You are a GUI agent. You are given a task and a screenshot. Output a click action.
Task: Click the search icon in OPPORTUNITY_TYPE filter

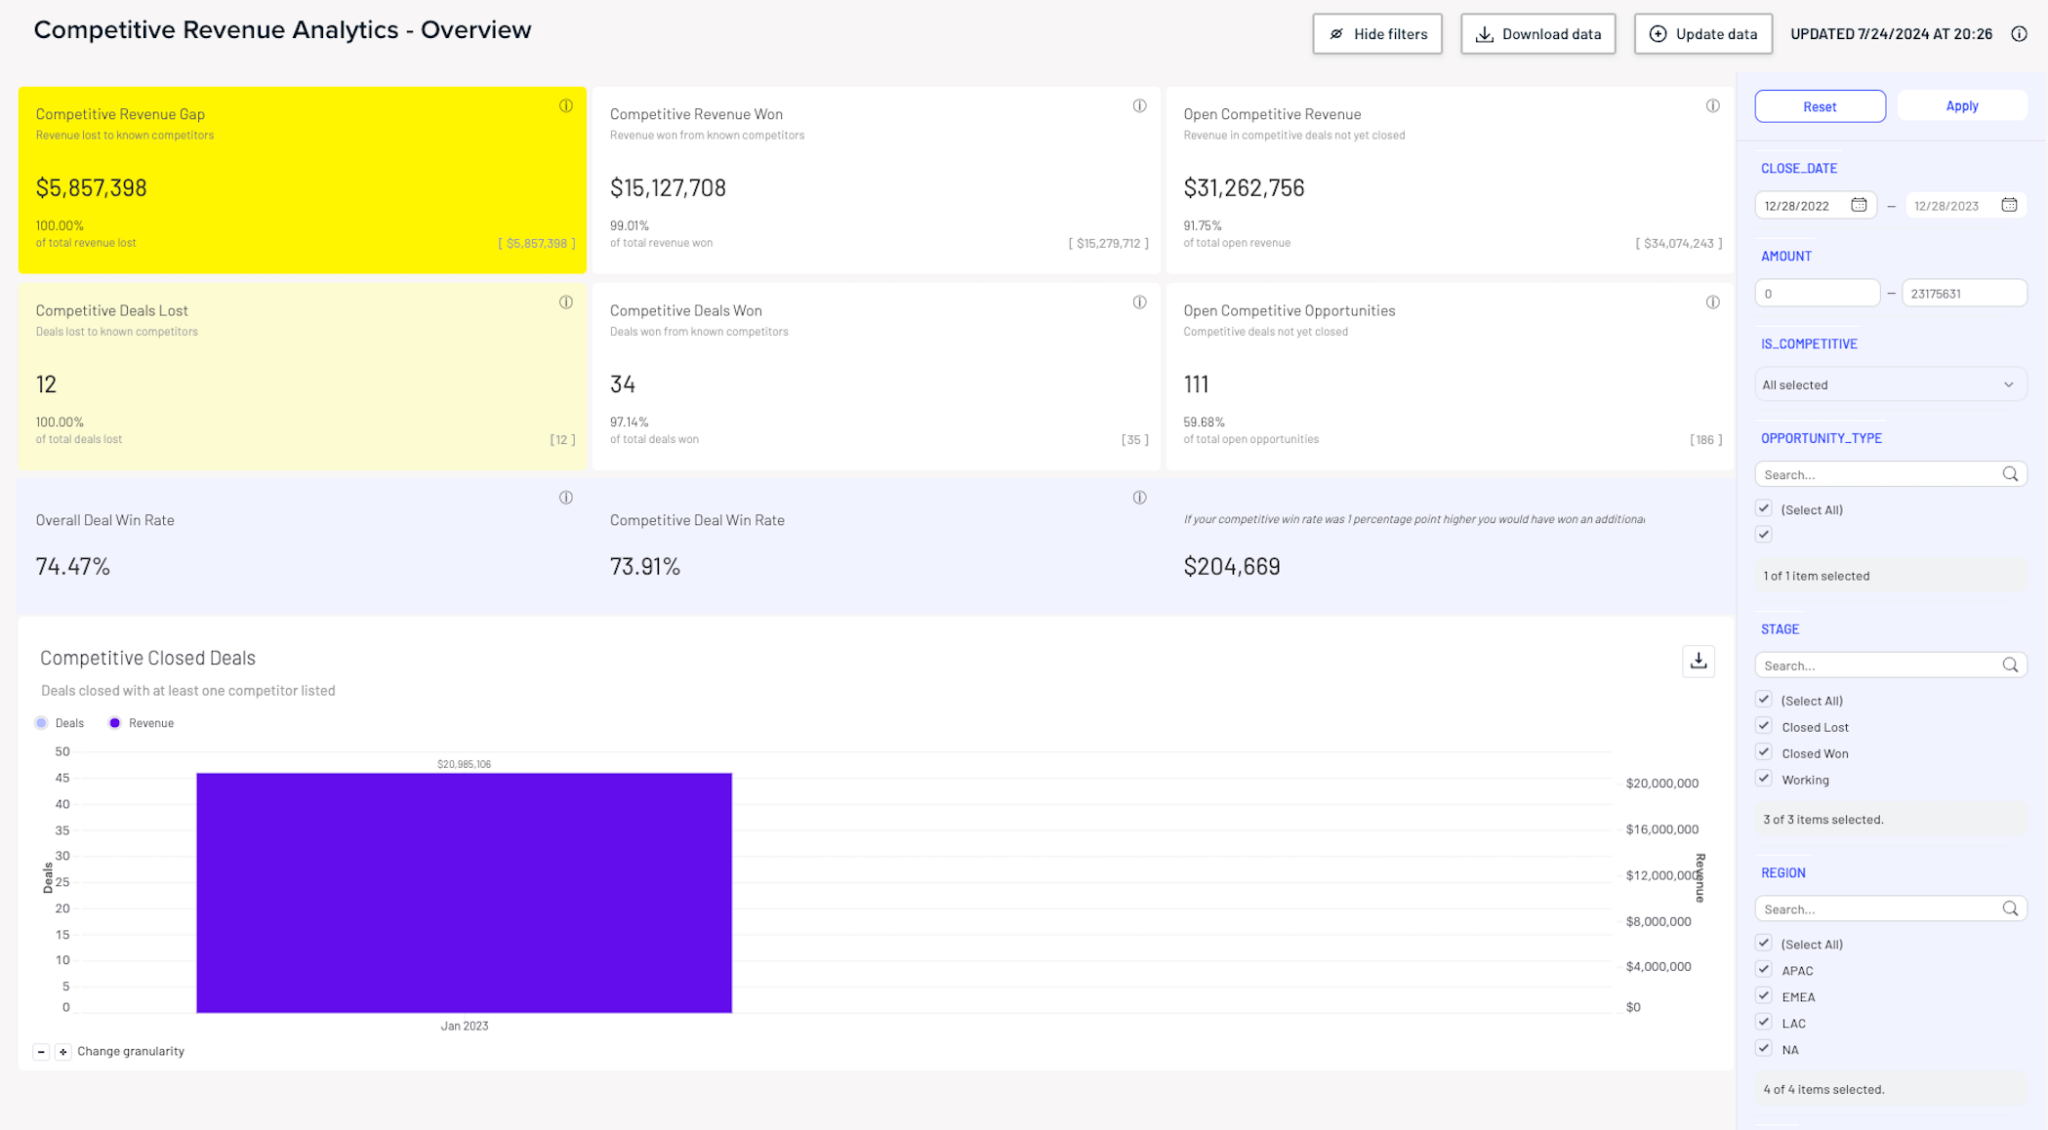[x=2010, y=473]
